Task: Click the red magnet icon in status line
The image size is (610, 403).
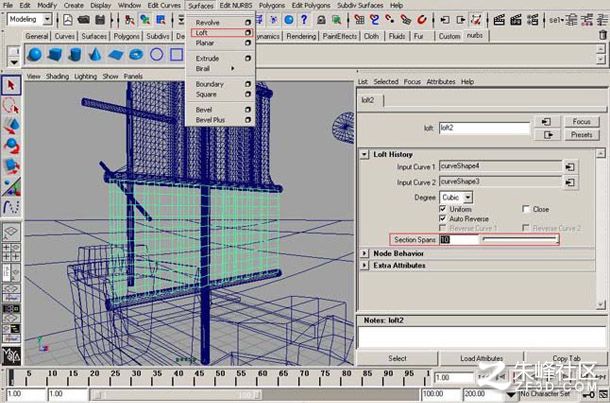Action: [x=422, y=19]
